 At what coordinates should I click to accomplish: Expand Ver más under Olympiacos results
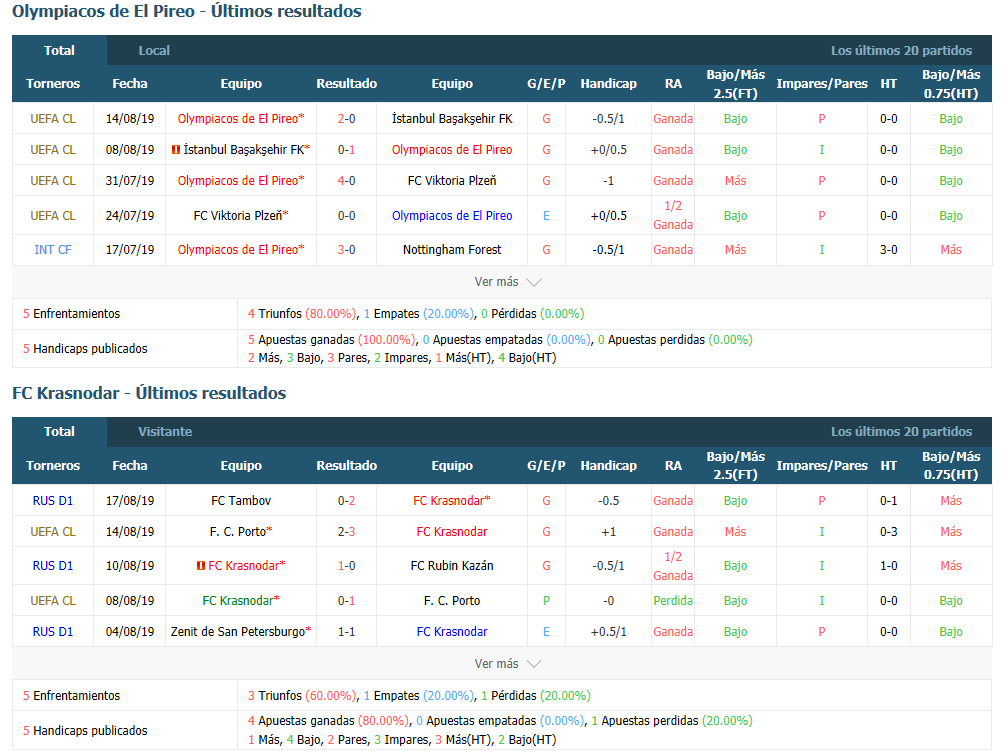[508, 282]
